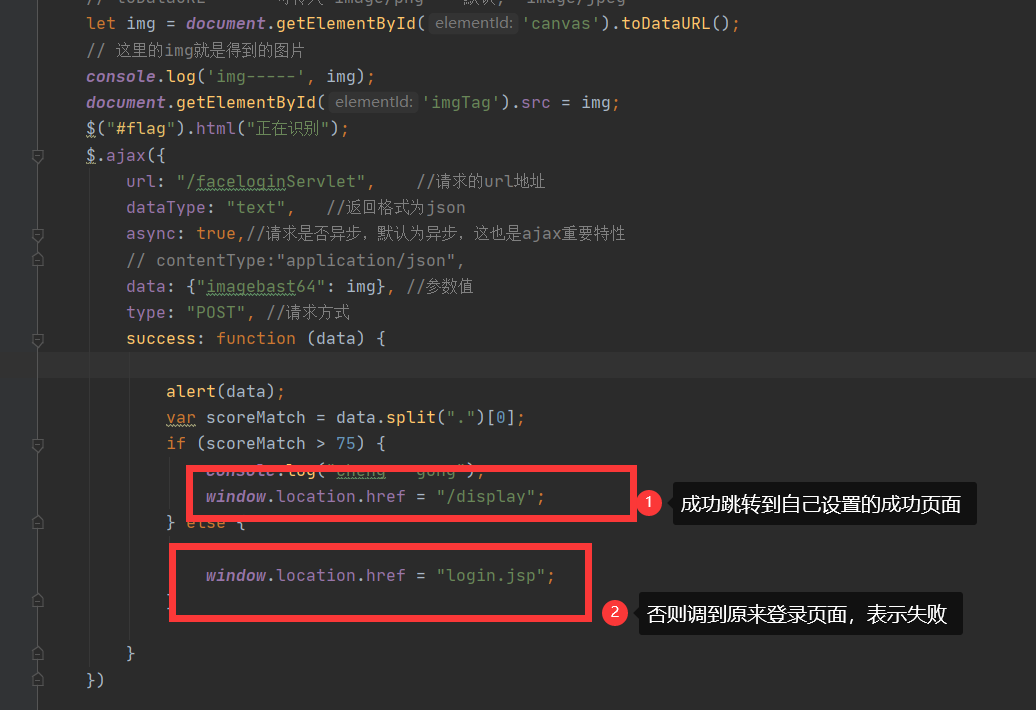Image resolution: width=1036 pixels, height=710 pixels.
Task: Click red annotation badge number 2
Action: [614, 613]
